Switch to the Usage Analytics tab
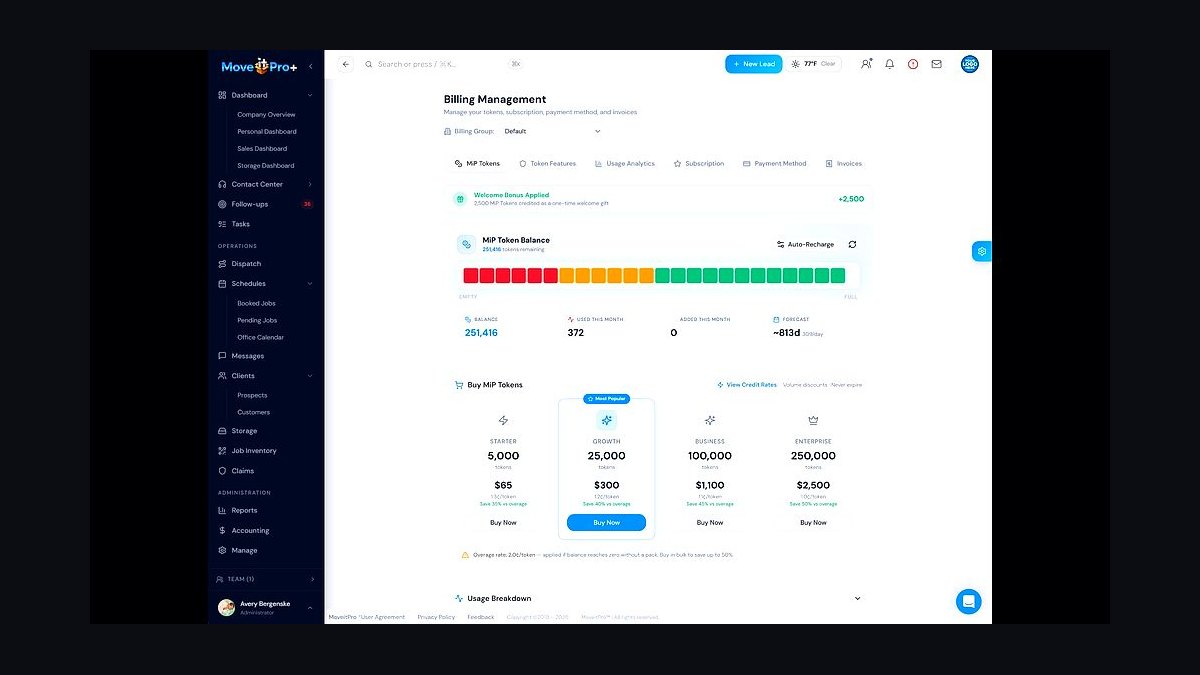Image resolution: width=1200 pixels, height=675 pixels. click(624, 163)
